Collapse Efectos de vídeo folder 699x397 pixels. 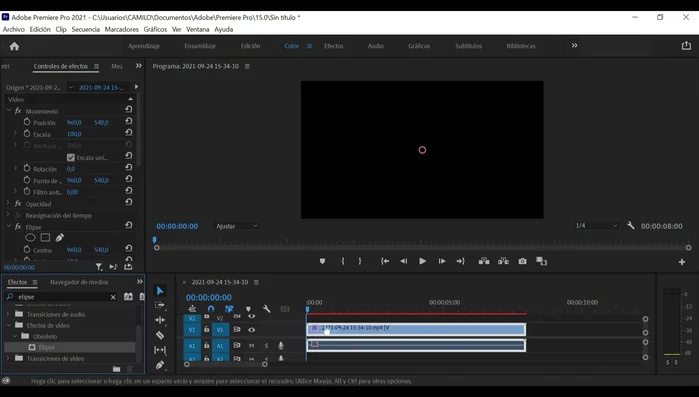click(x=8, y=325)
